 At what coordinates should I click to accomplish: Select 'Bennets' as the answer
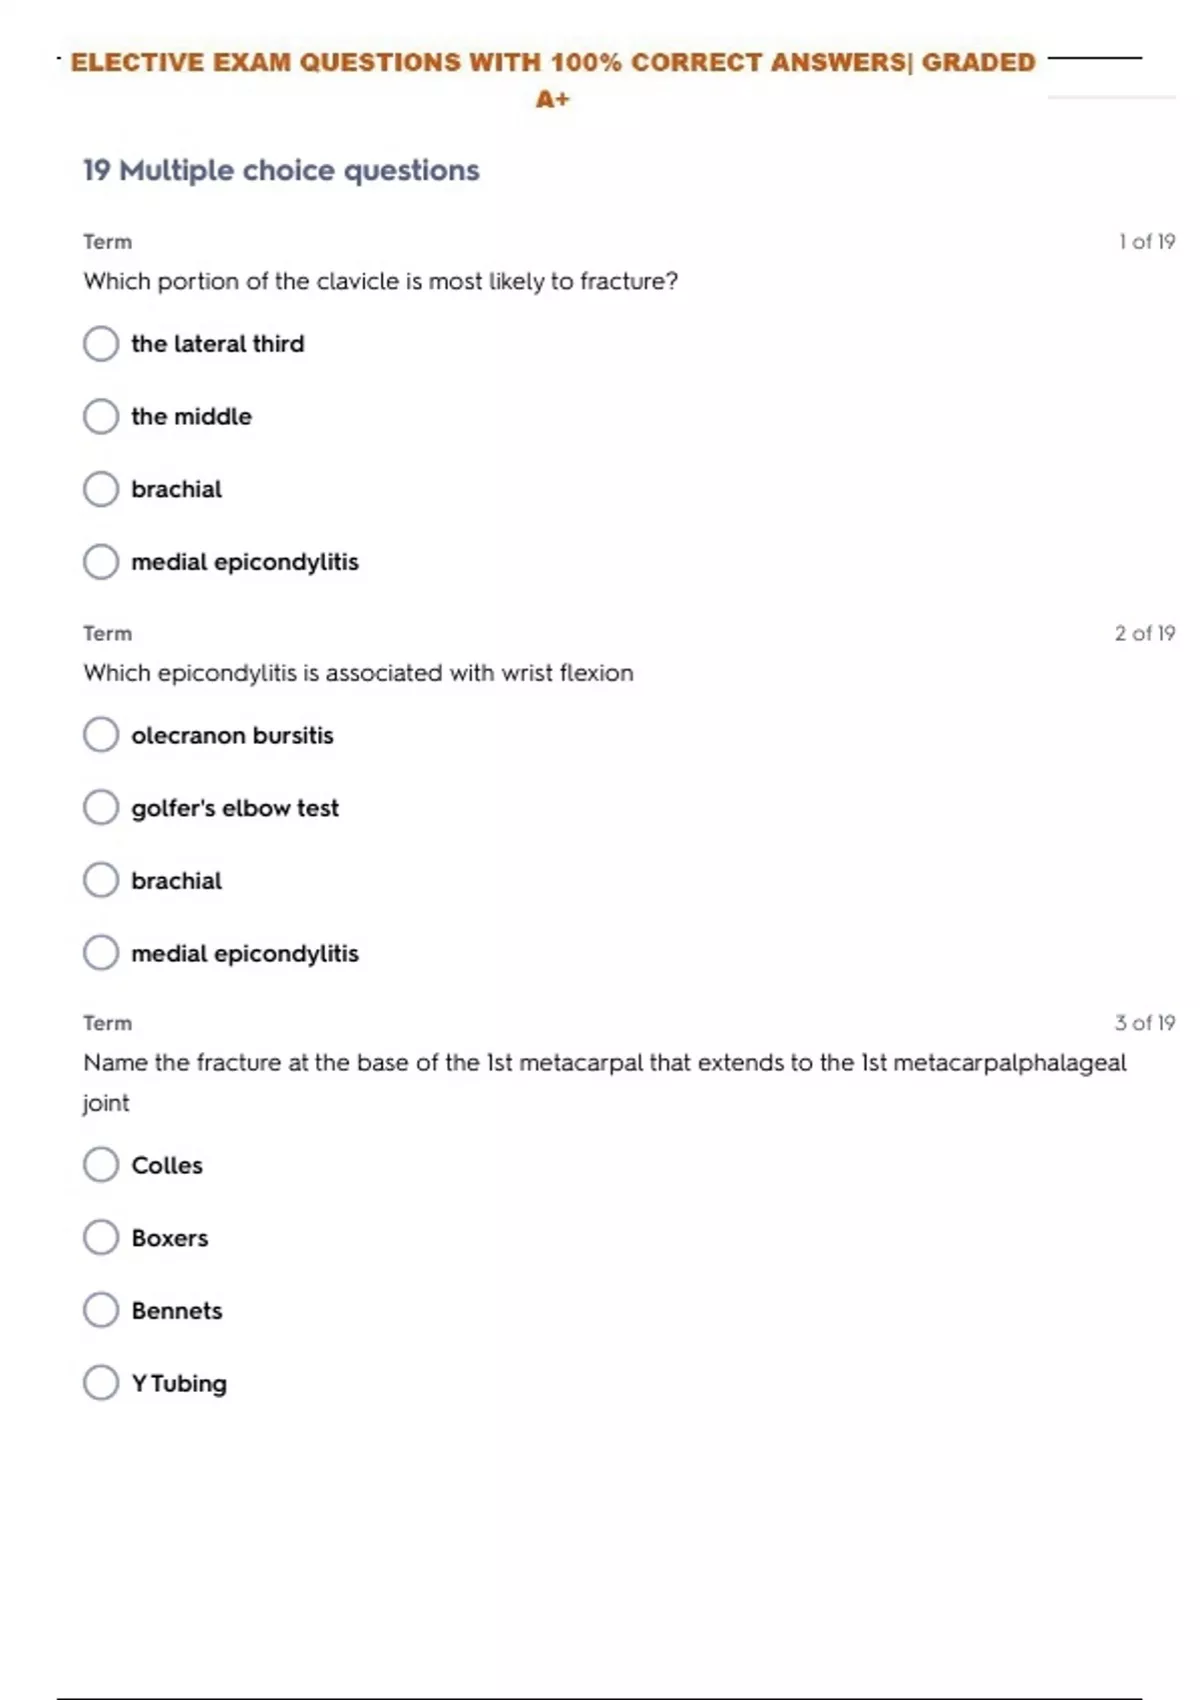click(x=101, y=1311)
